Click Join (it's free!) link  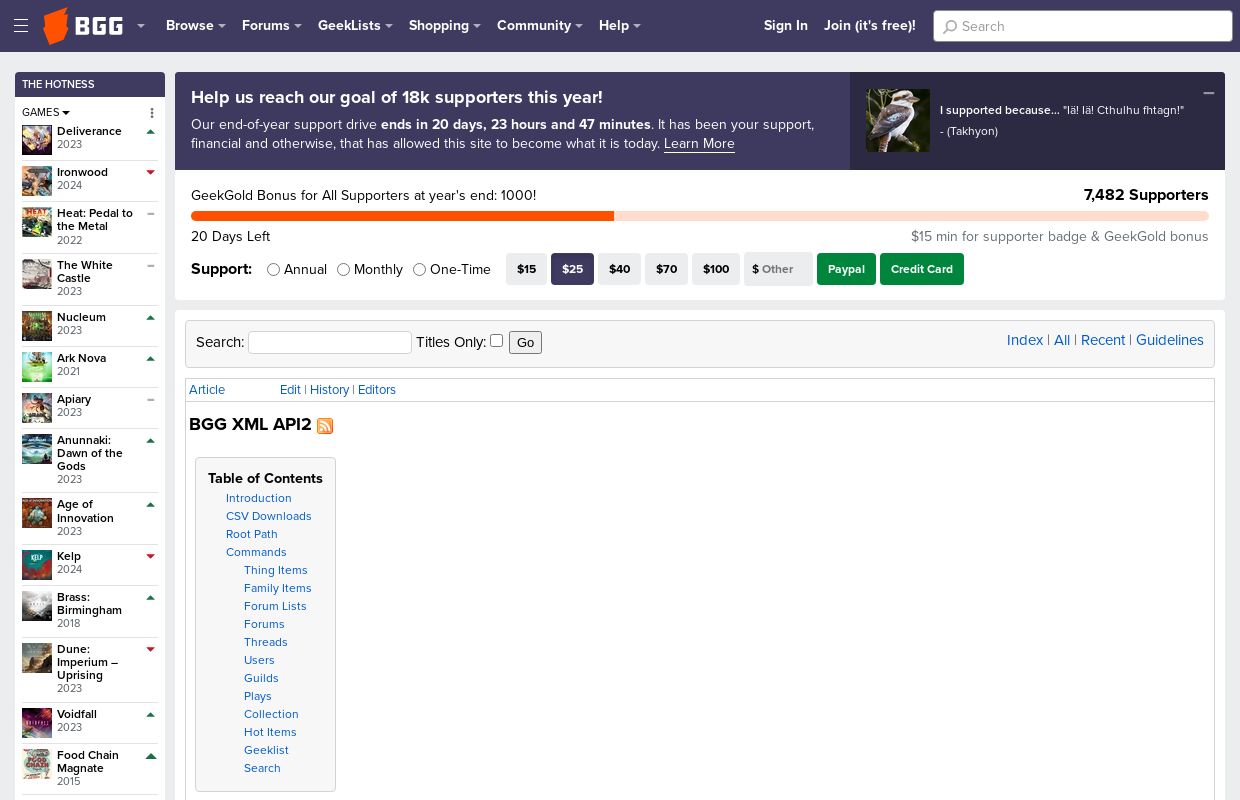tap(870, 26)
